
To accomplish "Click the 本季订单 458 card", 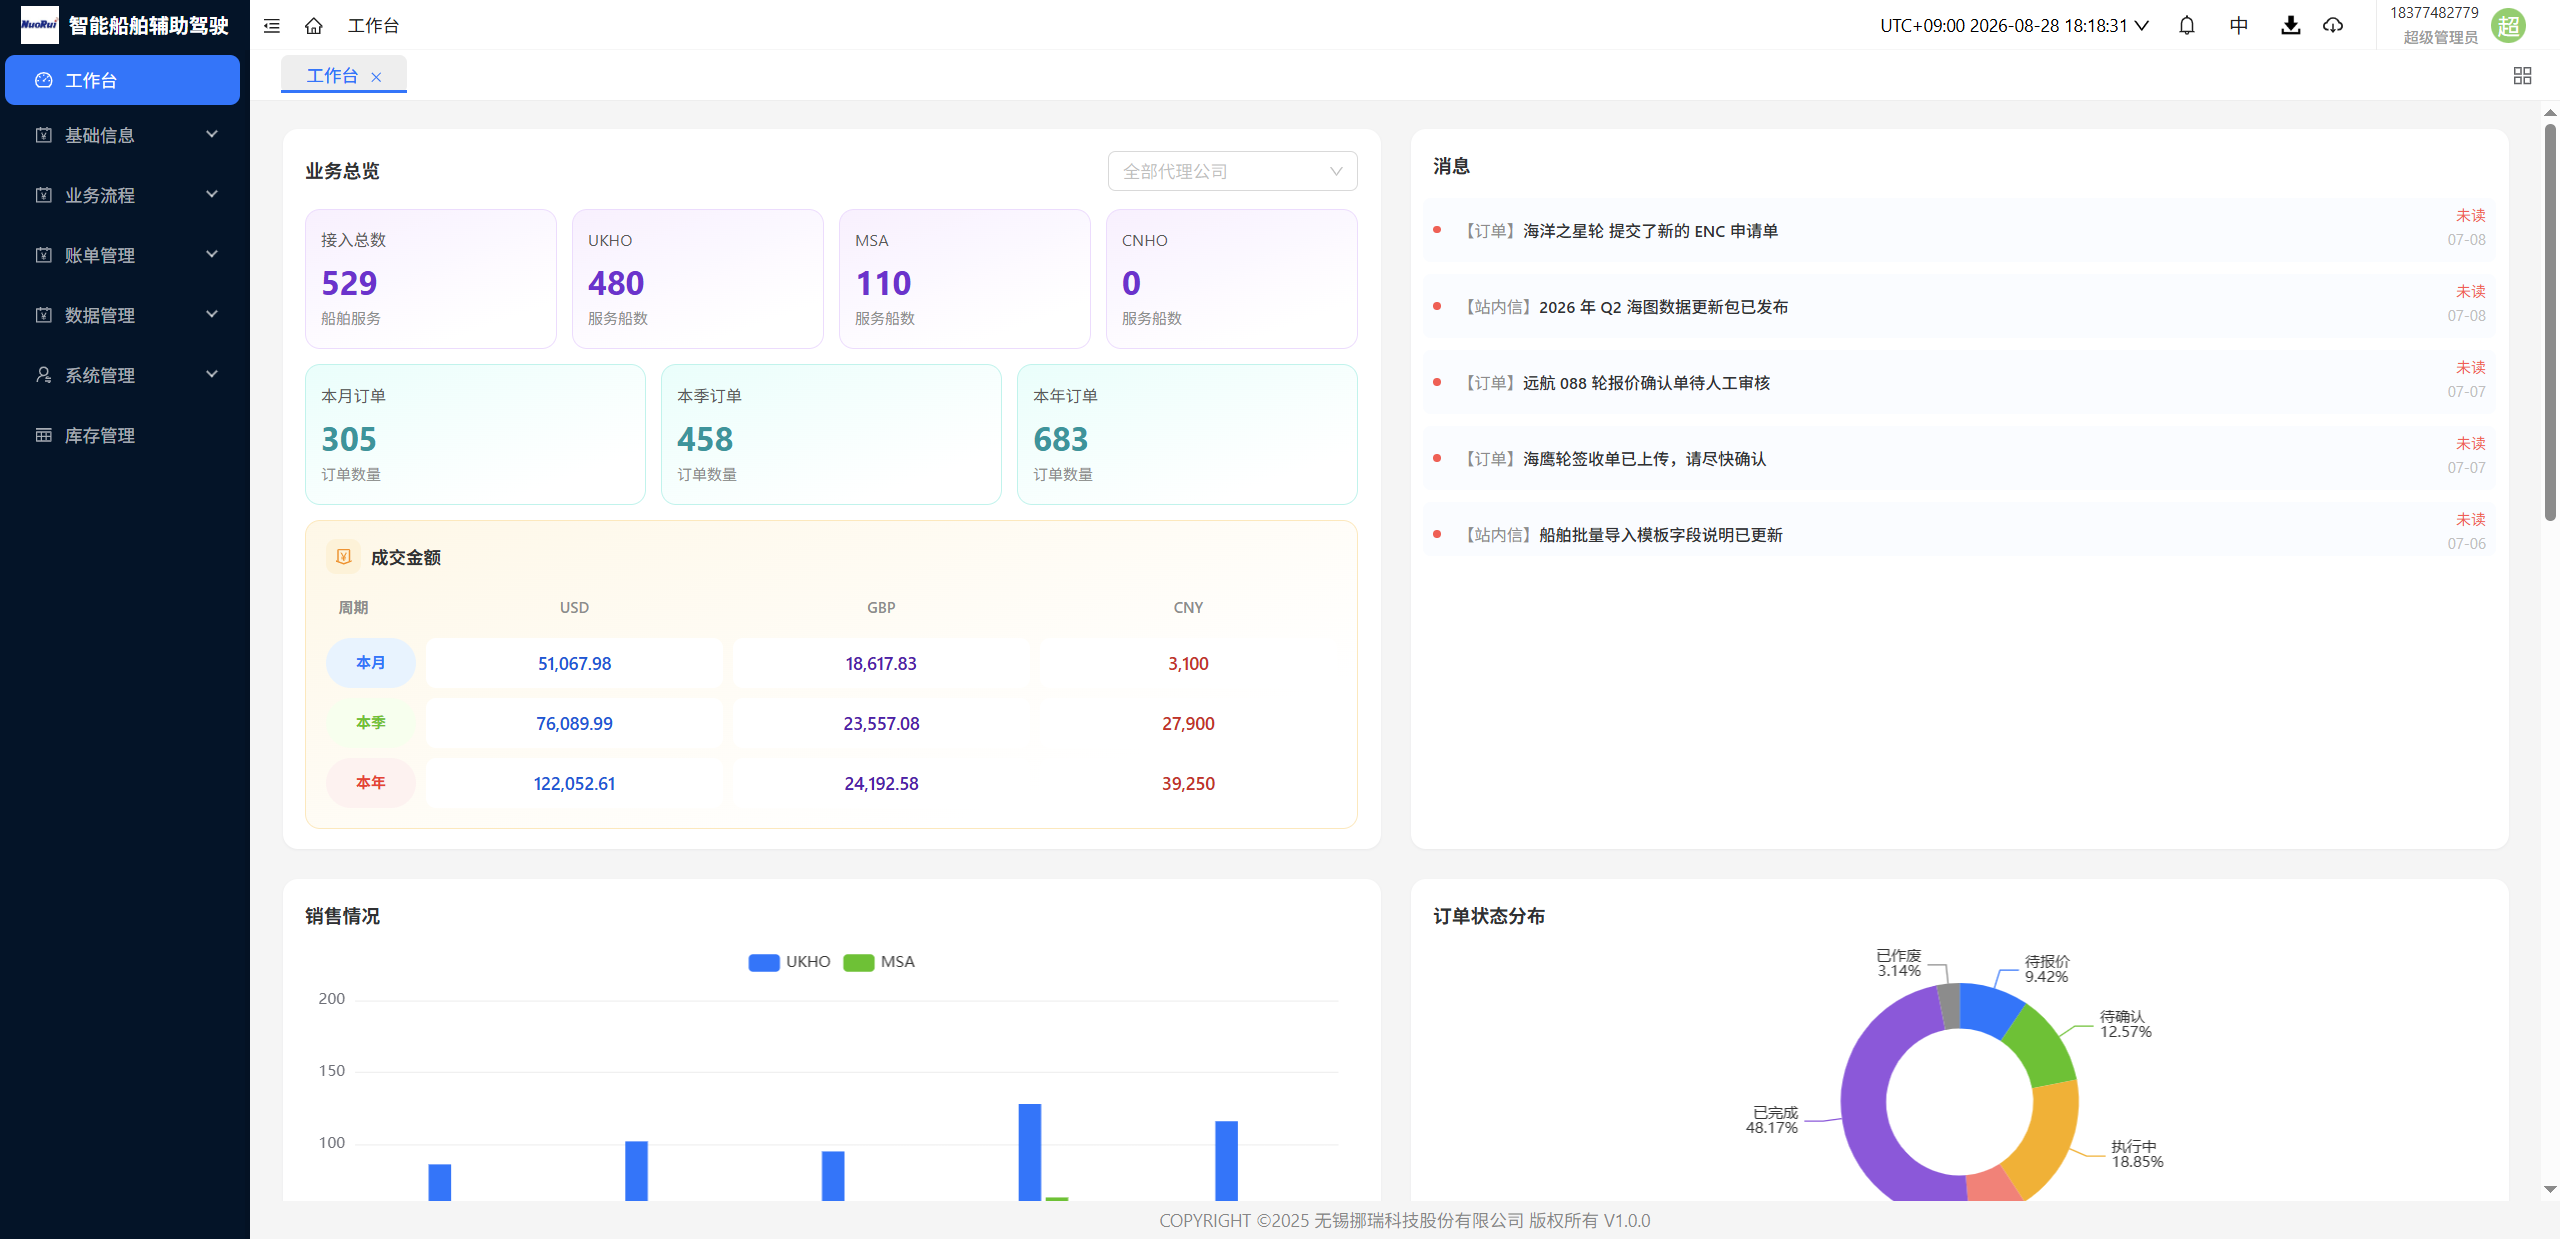I will tap(831, 435).
